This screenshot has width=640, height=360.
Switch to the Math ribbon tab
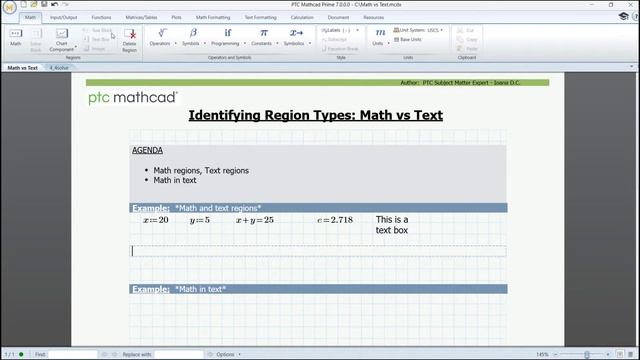30,18
